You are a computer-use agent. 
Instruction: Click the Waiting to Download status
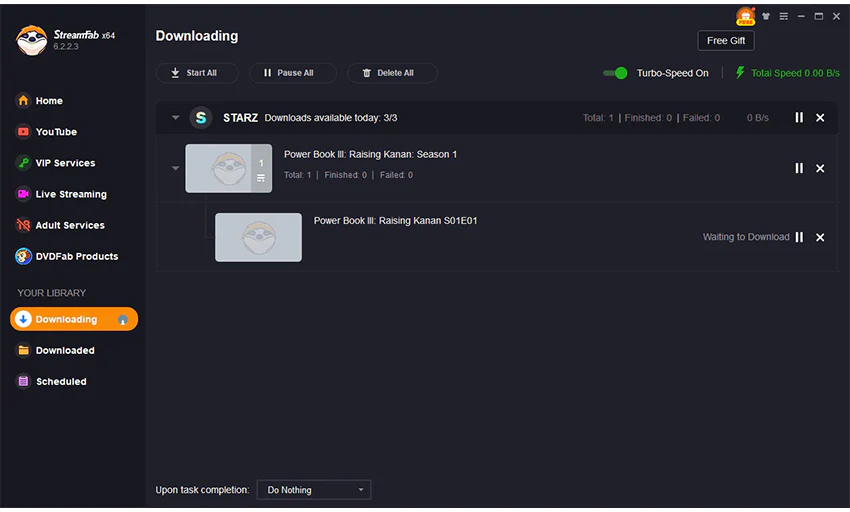pyautogui.click(x=746, y=237)
